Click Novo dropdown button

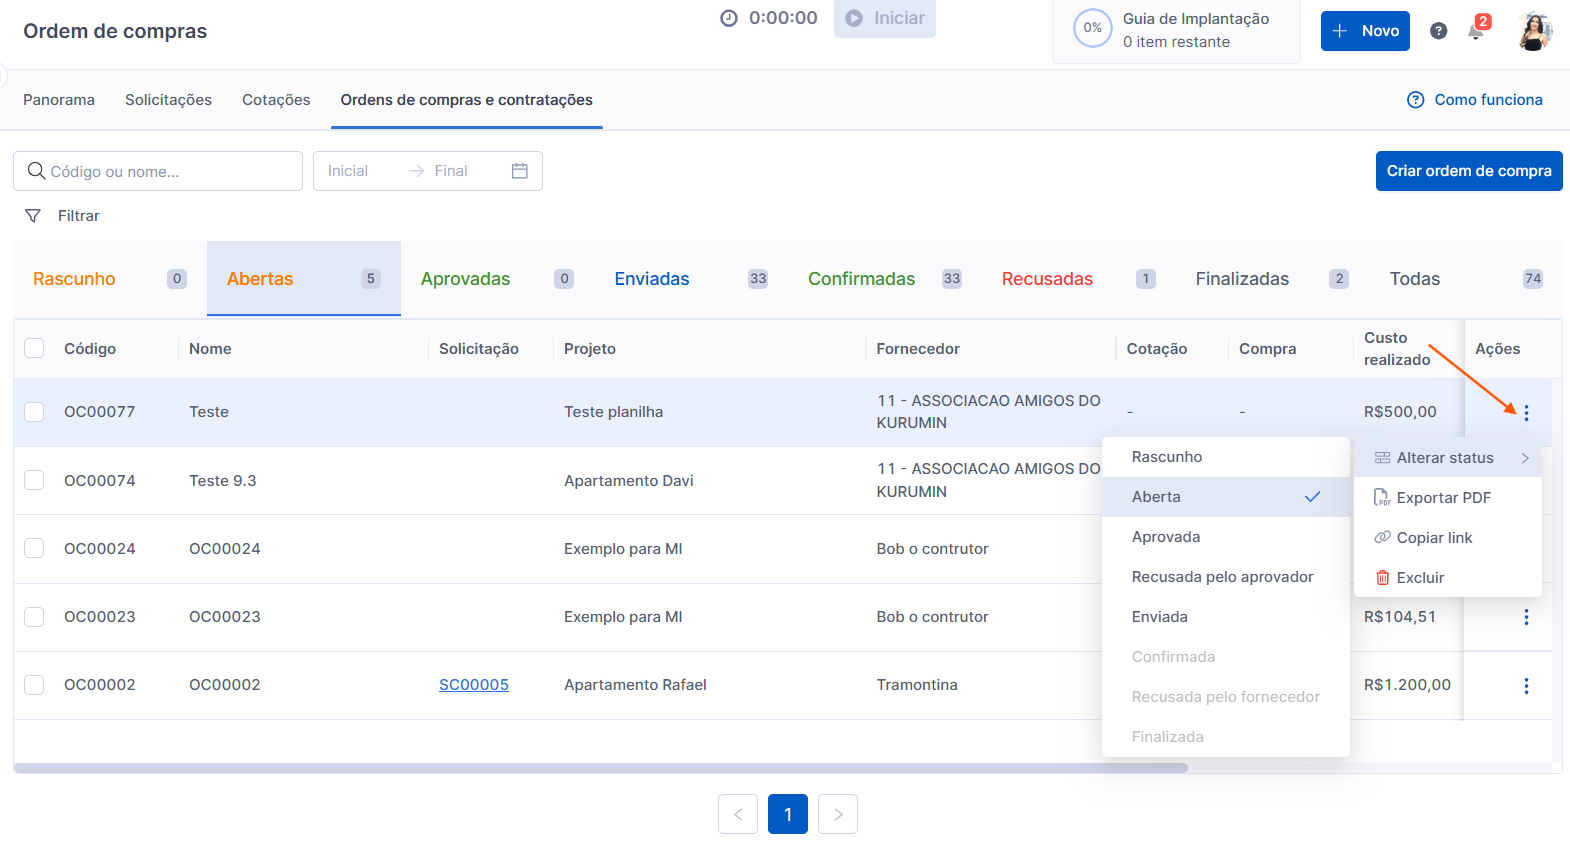point(1365,31)
